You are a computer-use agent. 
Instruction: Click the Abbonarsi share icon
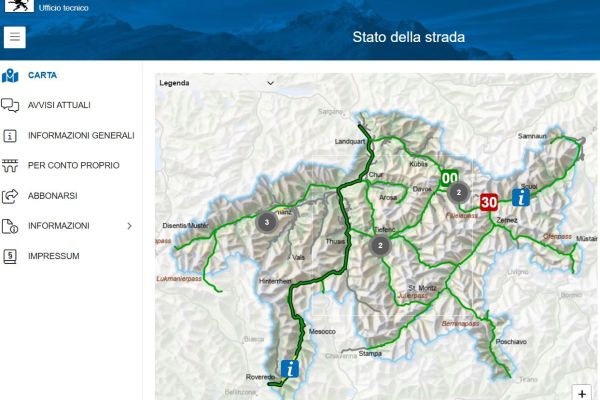click(10, 196)
